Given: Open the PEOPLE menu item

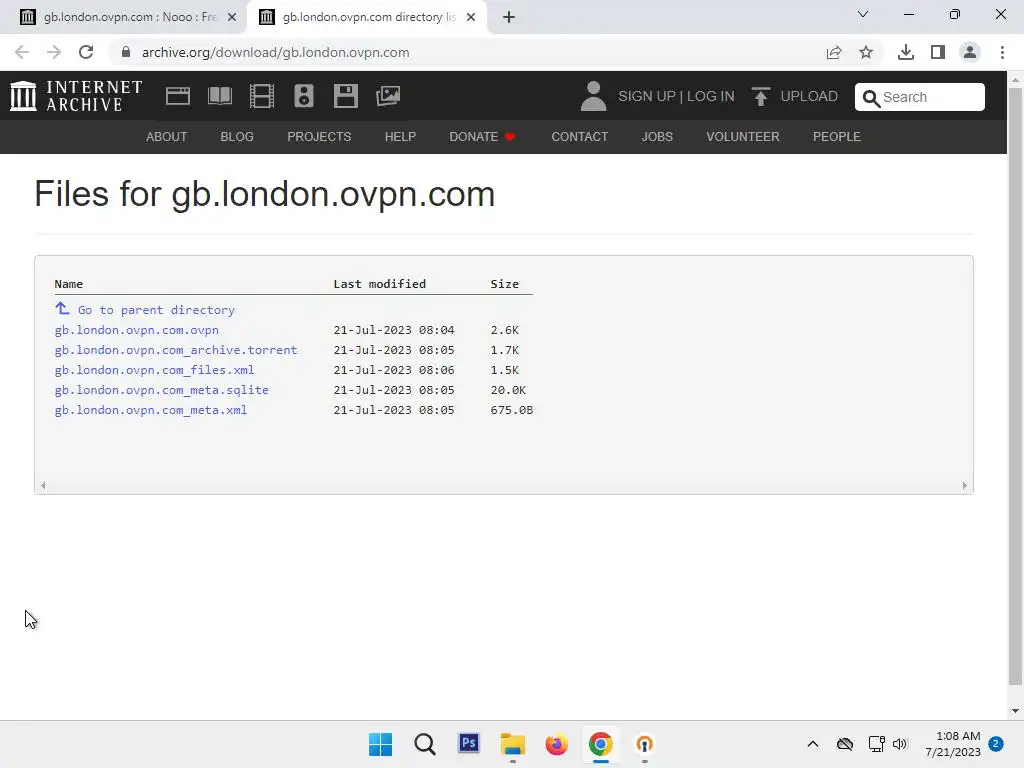Looking at the screenshot, I should pos(837,136).
